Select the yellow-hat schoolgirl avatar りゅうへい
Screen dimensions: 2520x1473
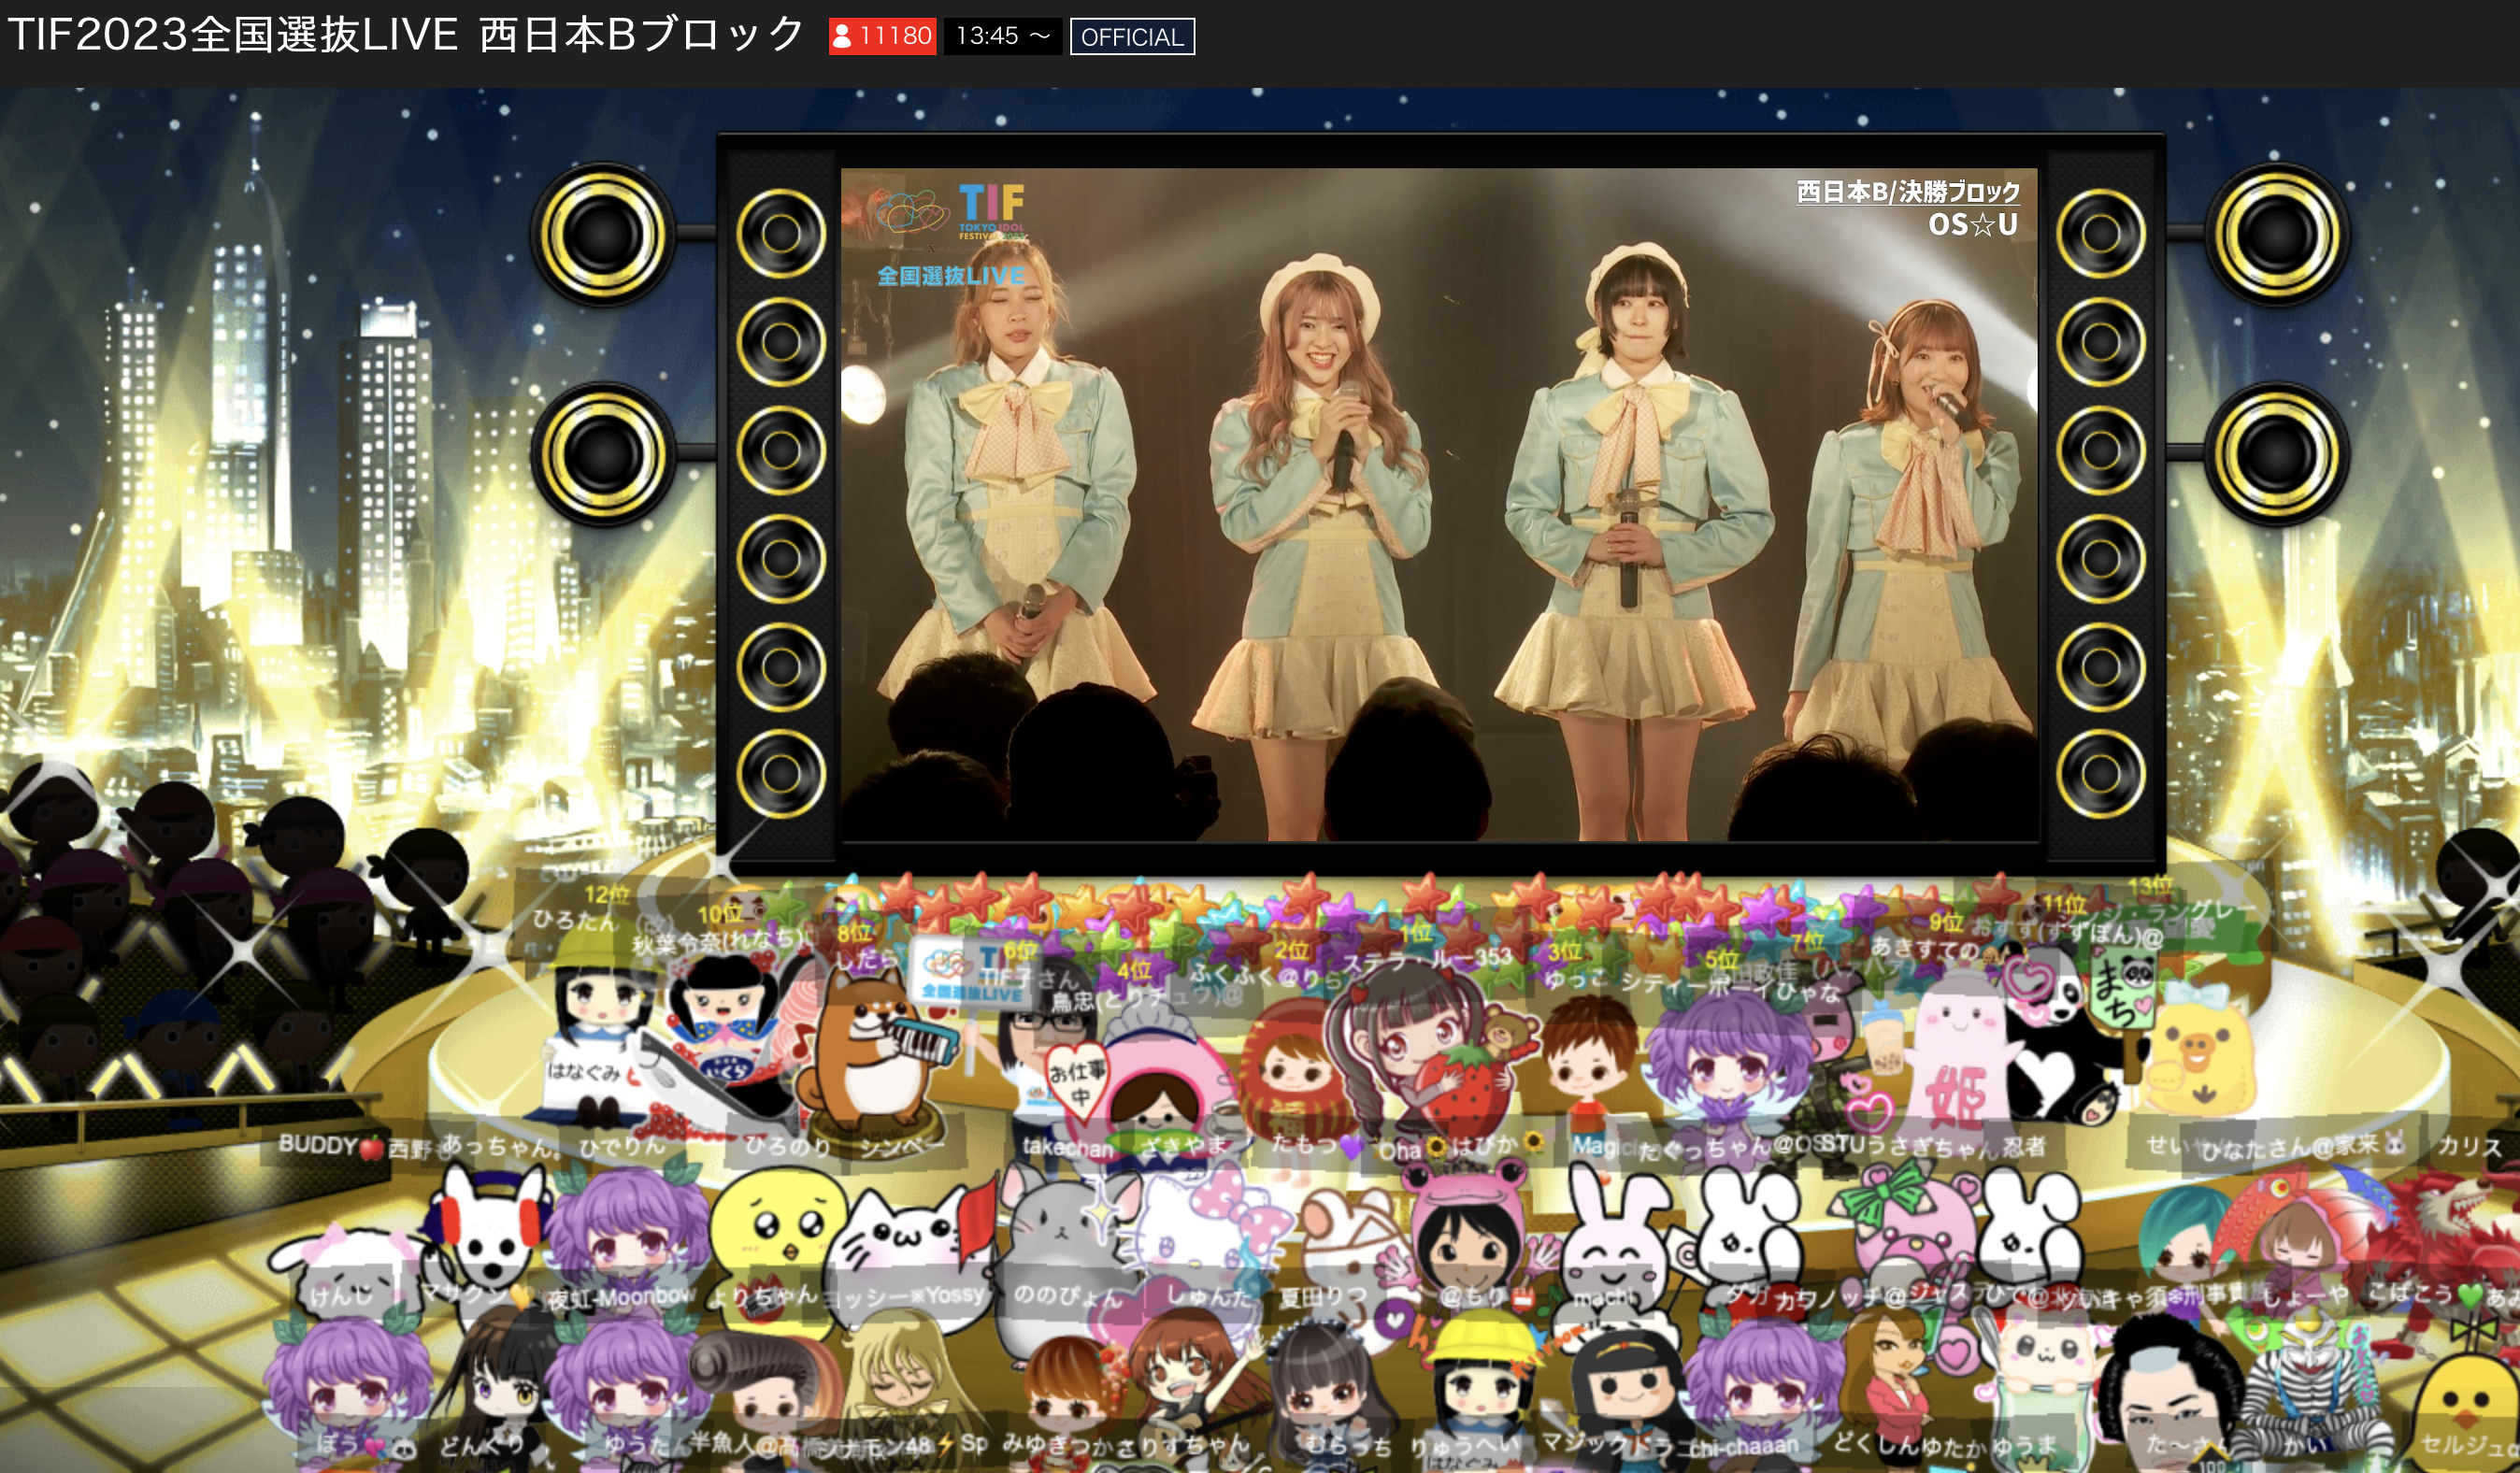[x=1485, y=1385]
